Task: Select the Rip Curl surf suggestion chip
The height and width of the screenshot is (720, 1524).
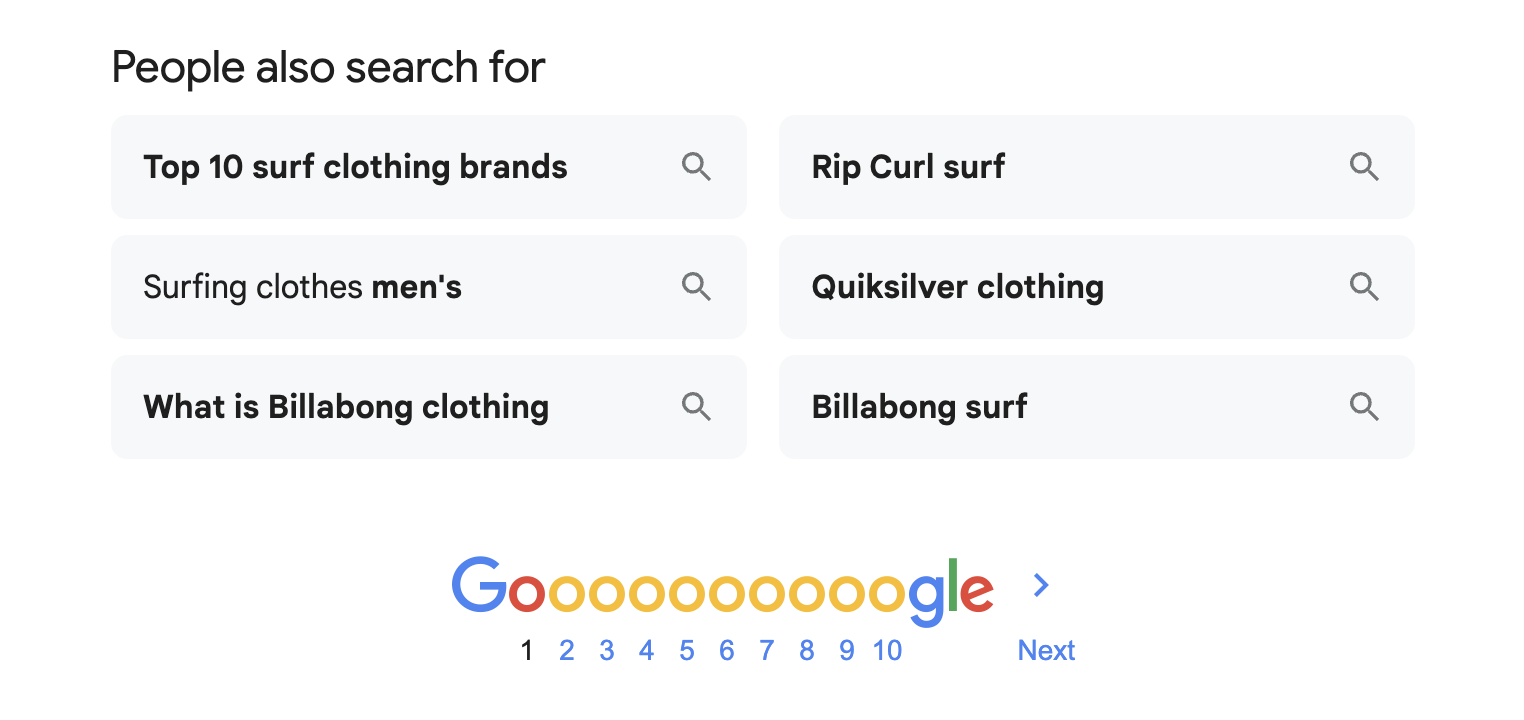Action: pyautogui.click(x=908, y=167)
